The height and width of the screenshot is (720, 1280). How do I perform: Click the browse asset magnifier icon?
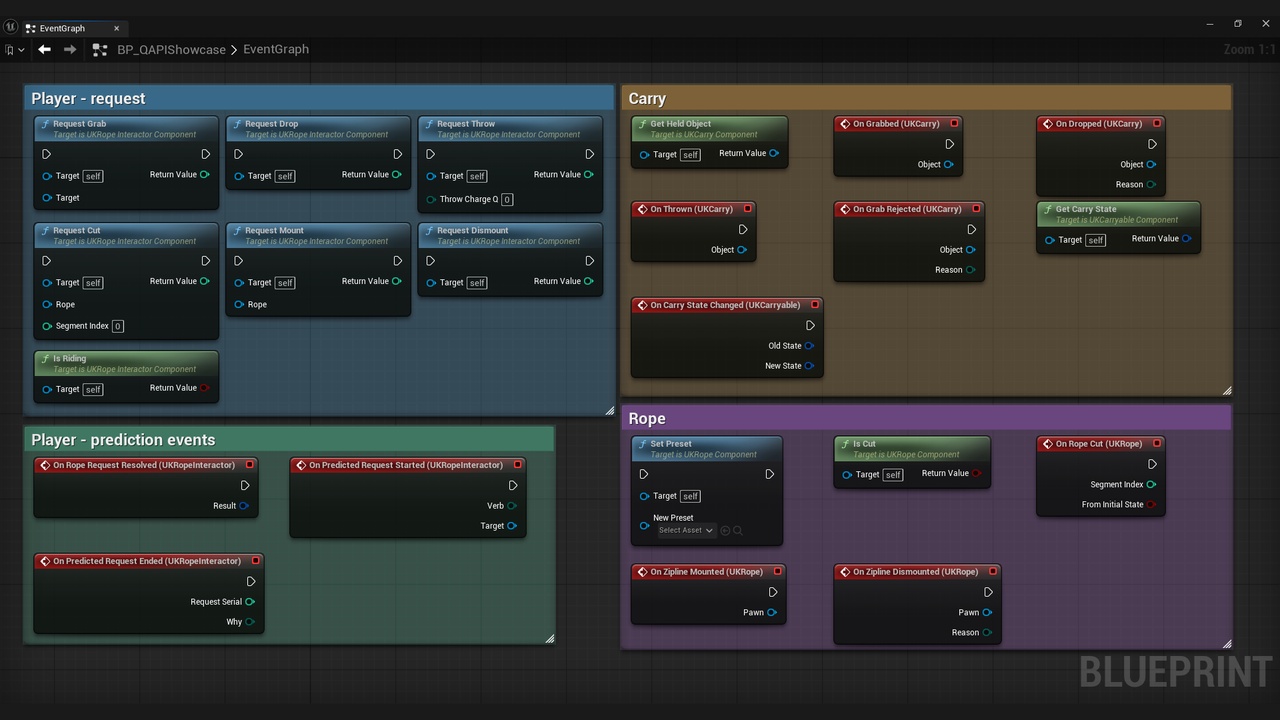[738, 530]
